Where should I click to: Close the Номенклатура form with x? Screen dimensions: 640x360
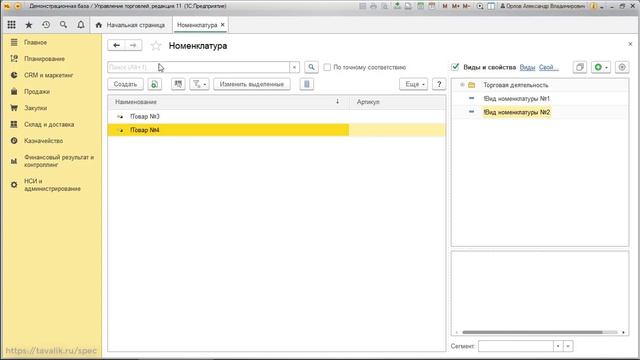(x=630, y=44)
